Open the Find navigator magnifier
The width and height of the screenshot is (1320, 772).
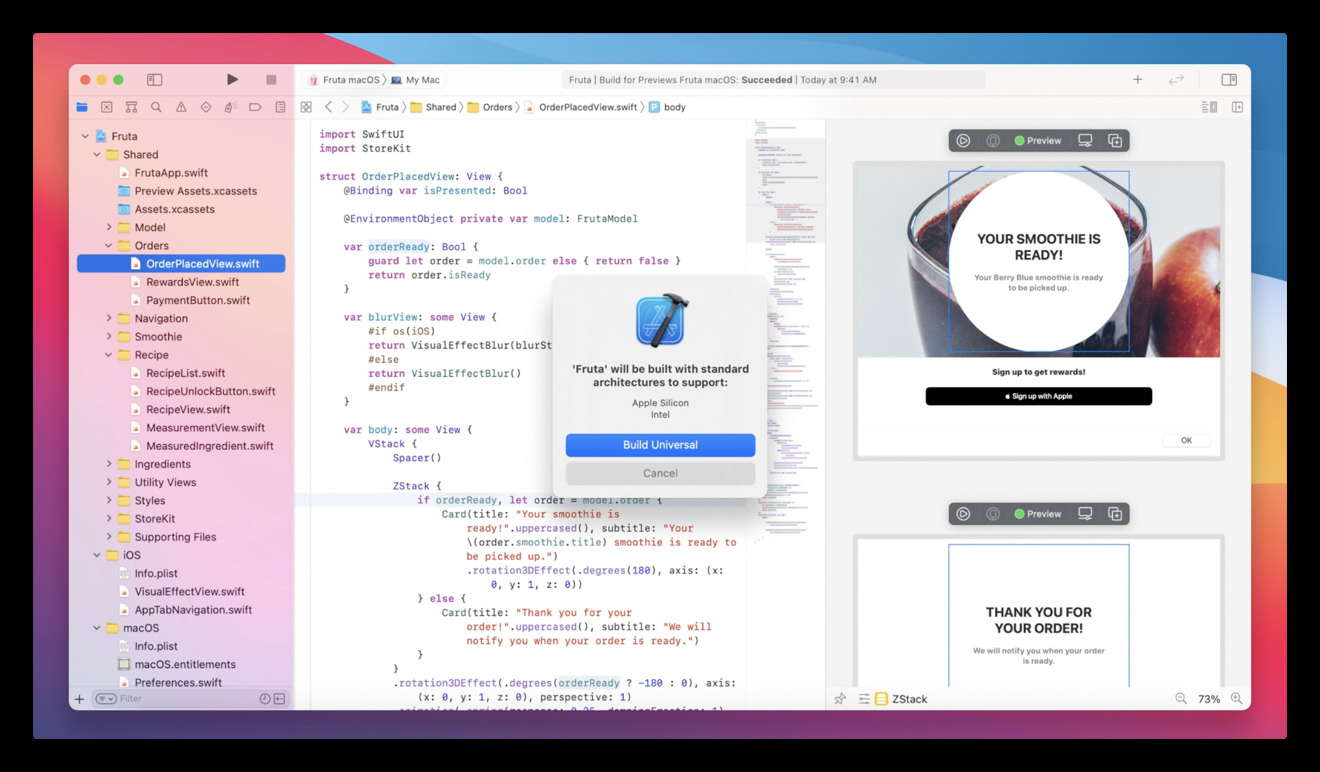[156, 107]
